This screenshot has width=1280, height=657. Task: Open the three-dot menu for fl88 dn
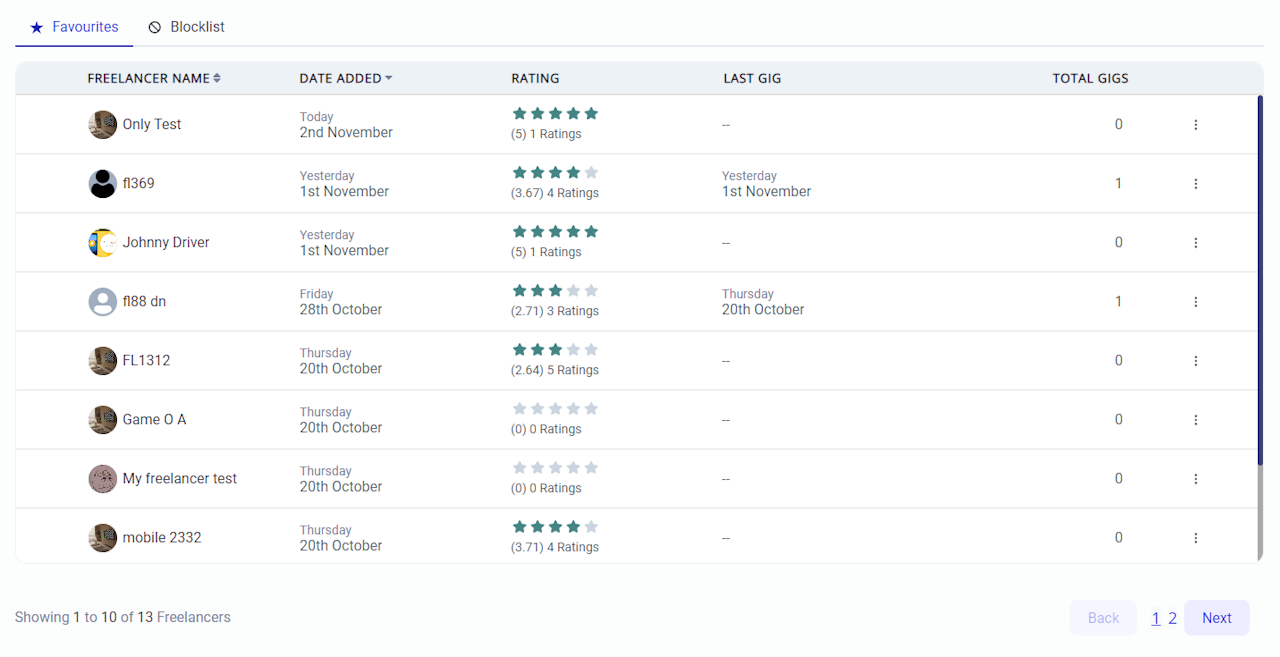click(1195, 302)
